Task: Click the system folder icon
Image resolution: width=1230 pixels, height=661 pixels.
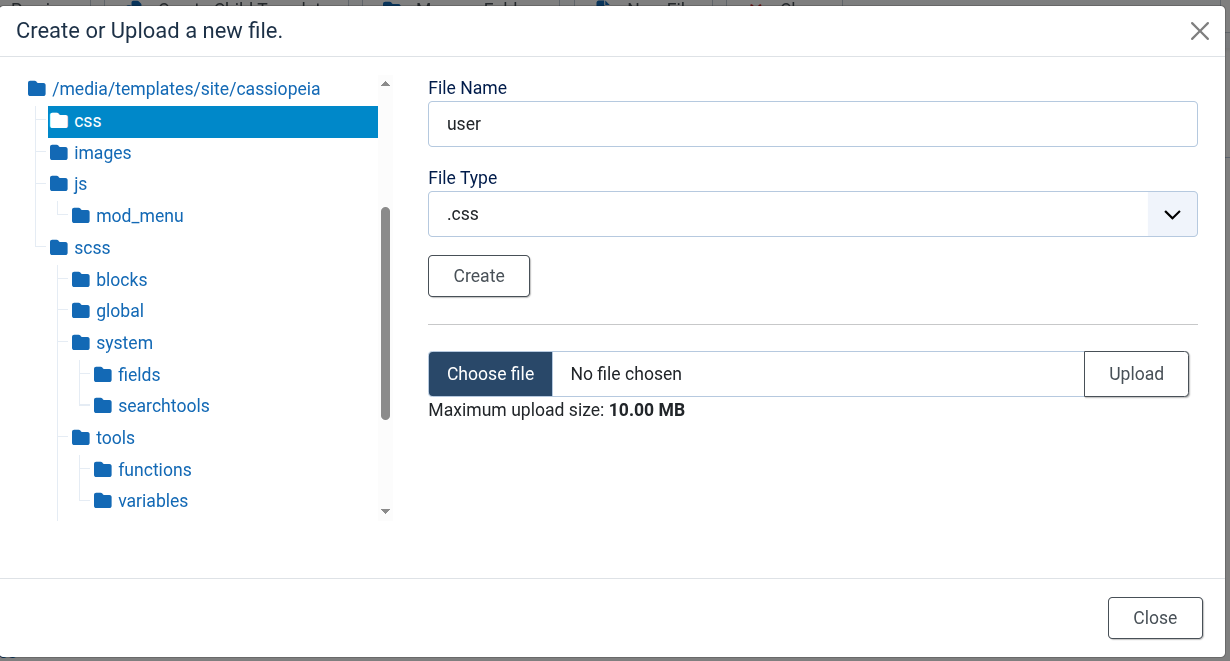Action: pyautogui.click(x=81, y=343)
